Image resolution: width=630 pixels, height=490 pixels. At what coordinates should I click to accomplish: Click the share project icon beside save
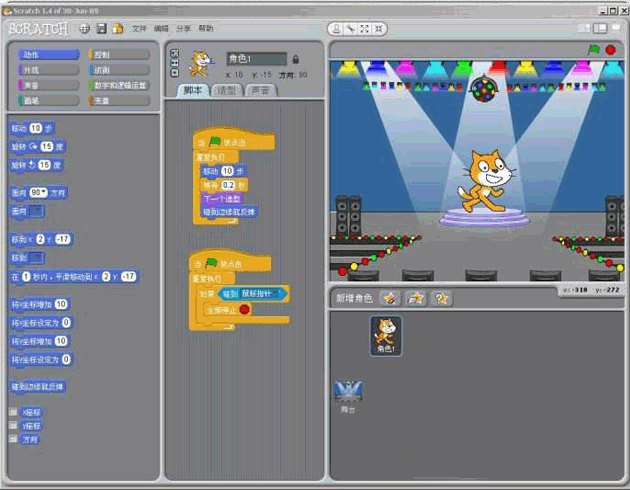pos(118,29)
